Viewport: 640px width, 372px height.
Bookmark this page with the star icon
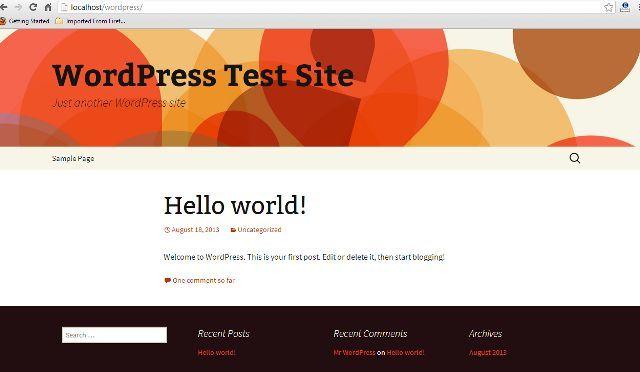[609, 7]
